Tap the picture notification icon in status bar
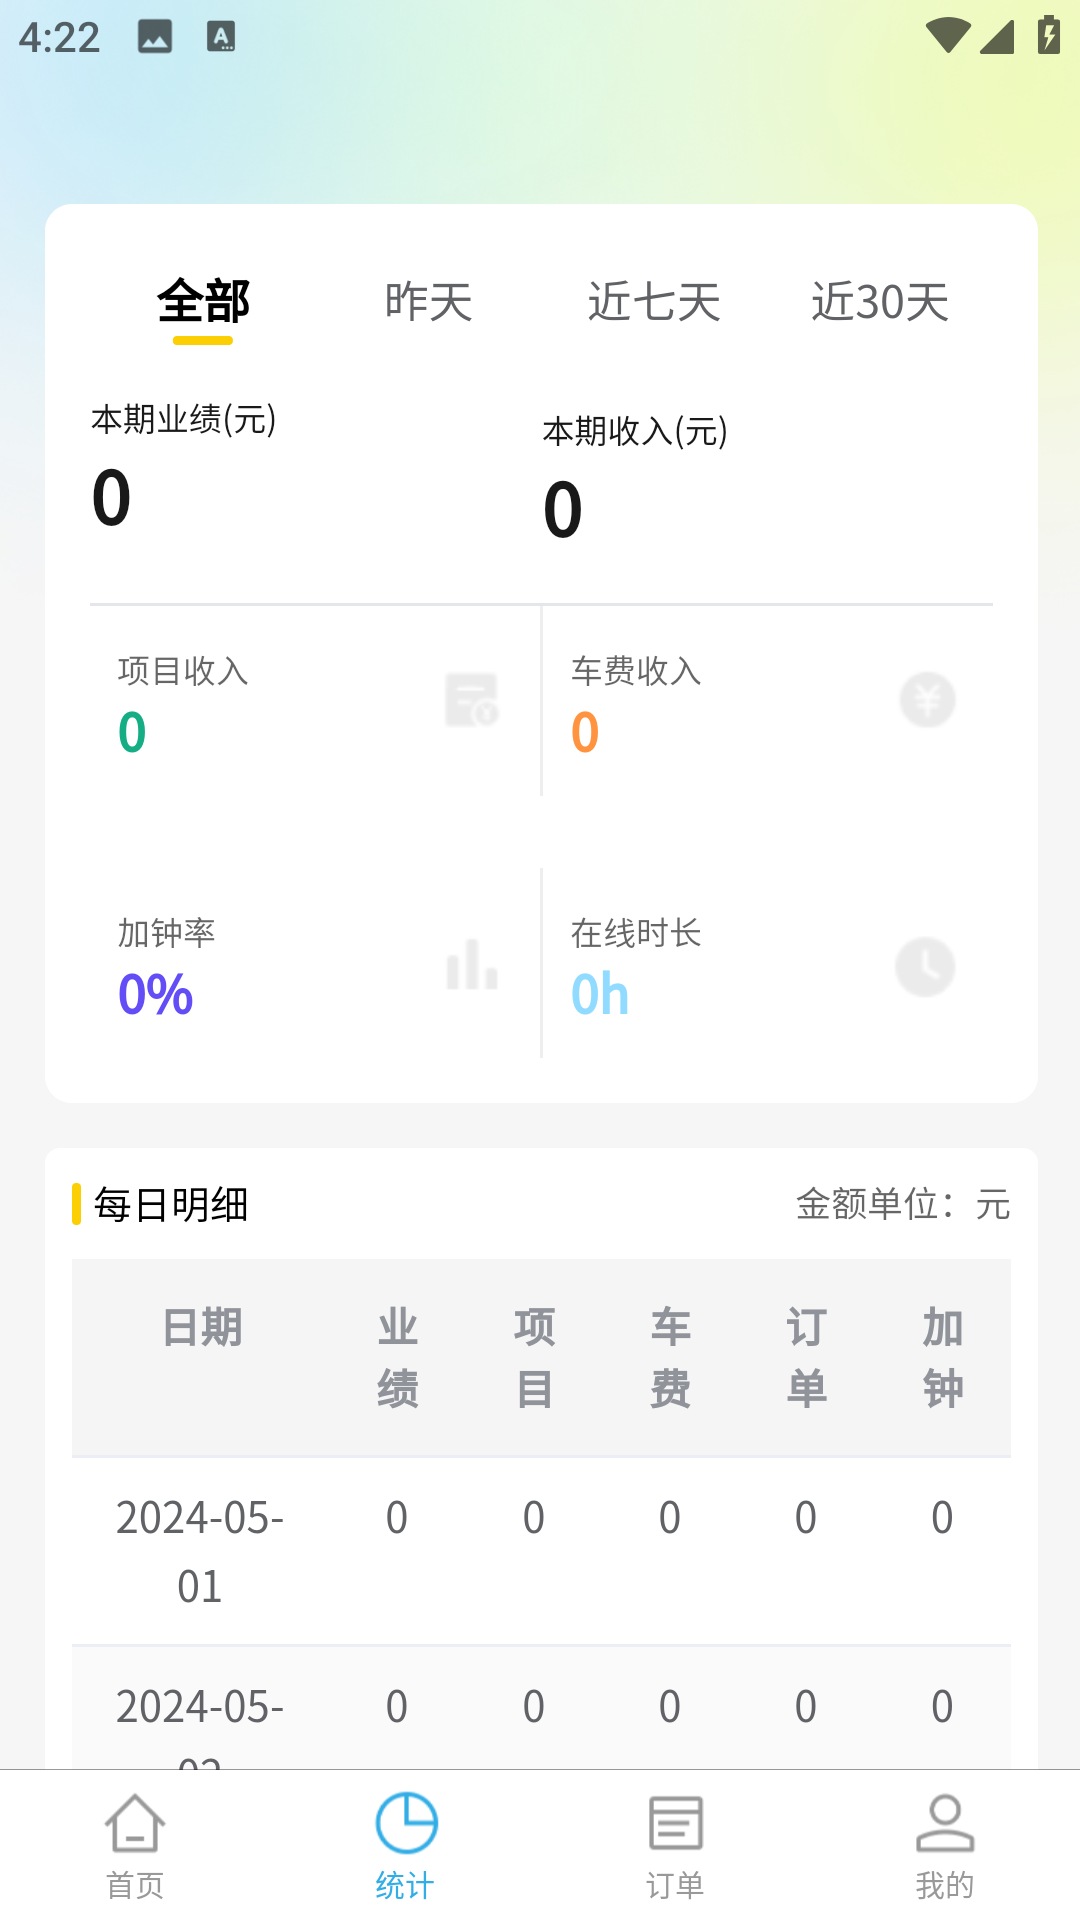Screen dimensions: 1080x1920 (x=155, y=38)
